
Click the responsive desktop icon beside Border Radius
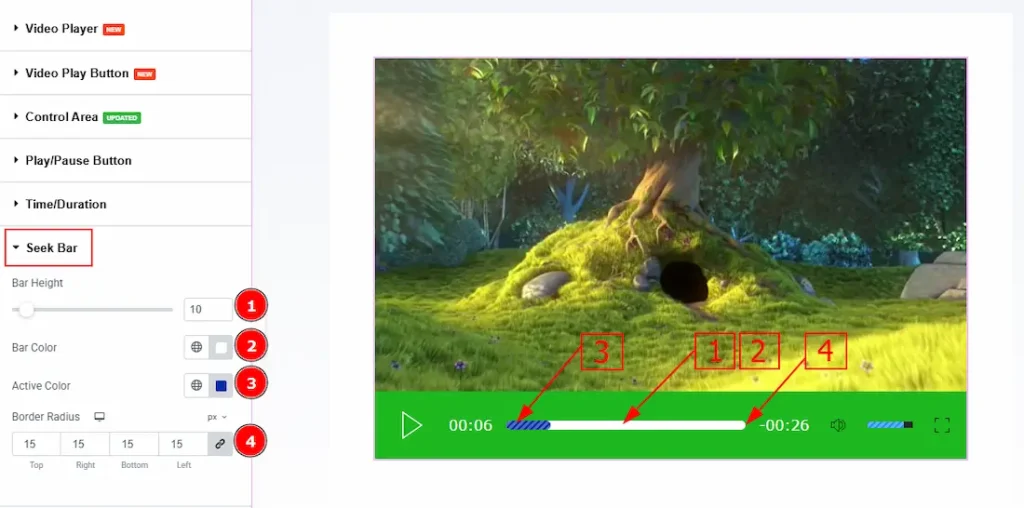point(99,417)
